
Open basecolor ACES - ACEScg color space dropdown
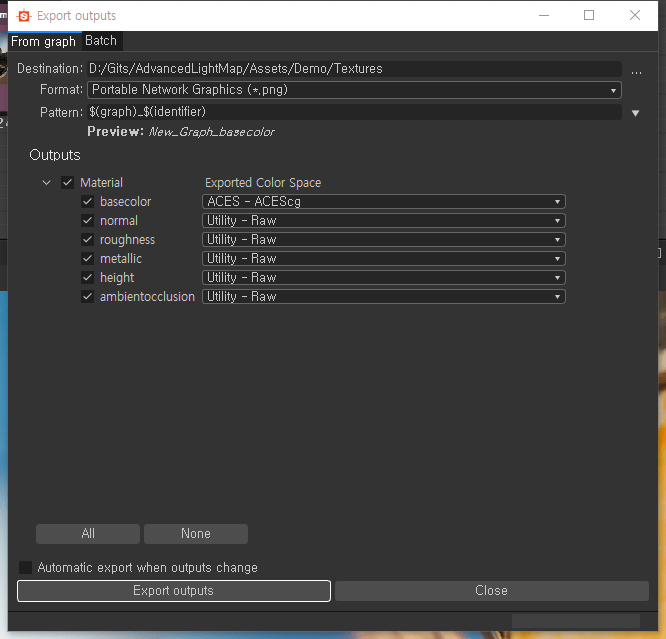pyautogui.click(x=384, y=202)
